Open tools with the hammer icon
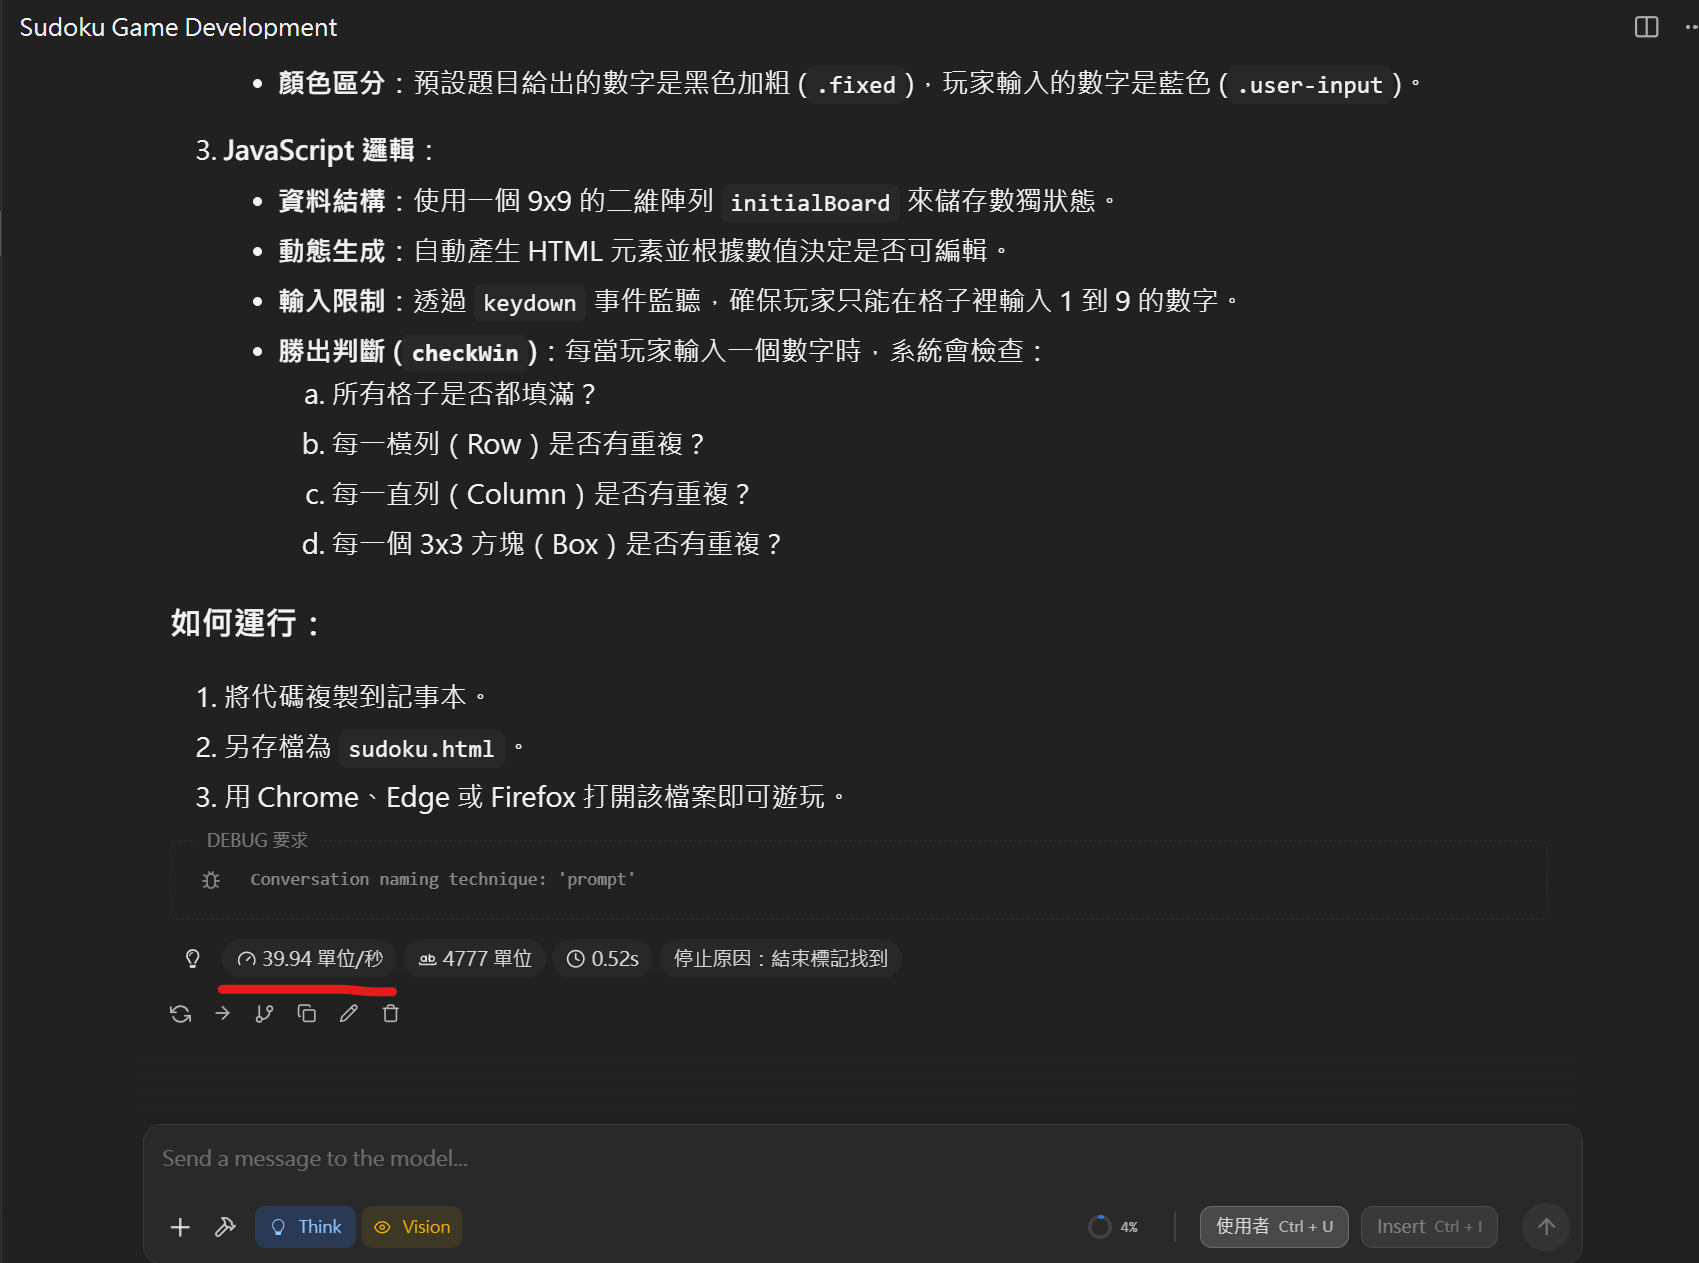The image size is (1699, 1263). (x=225, y=1227)
